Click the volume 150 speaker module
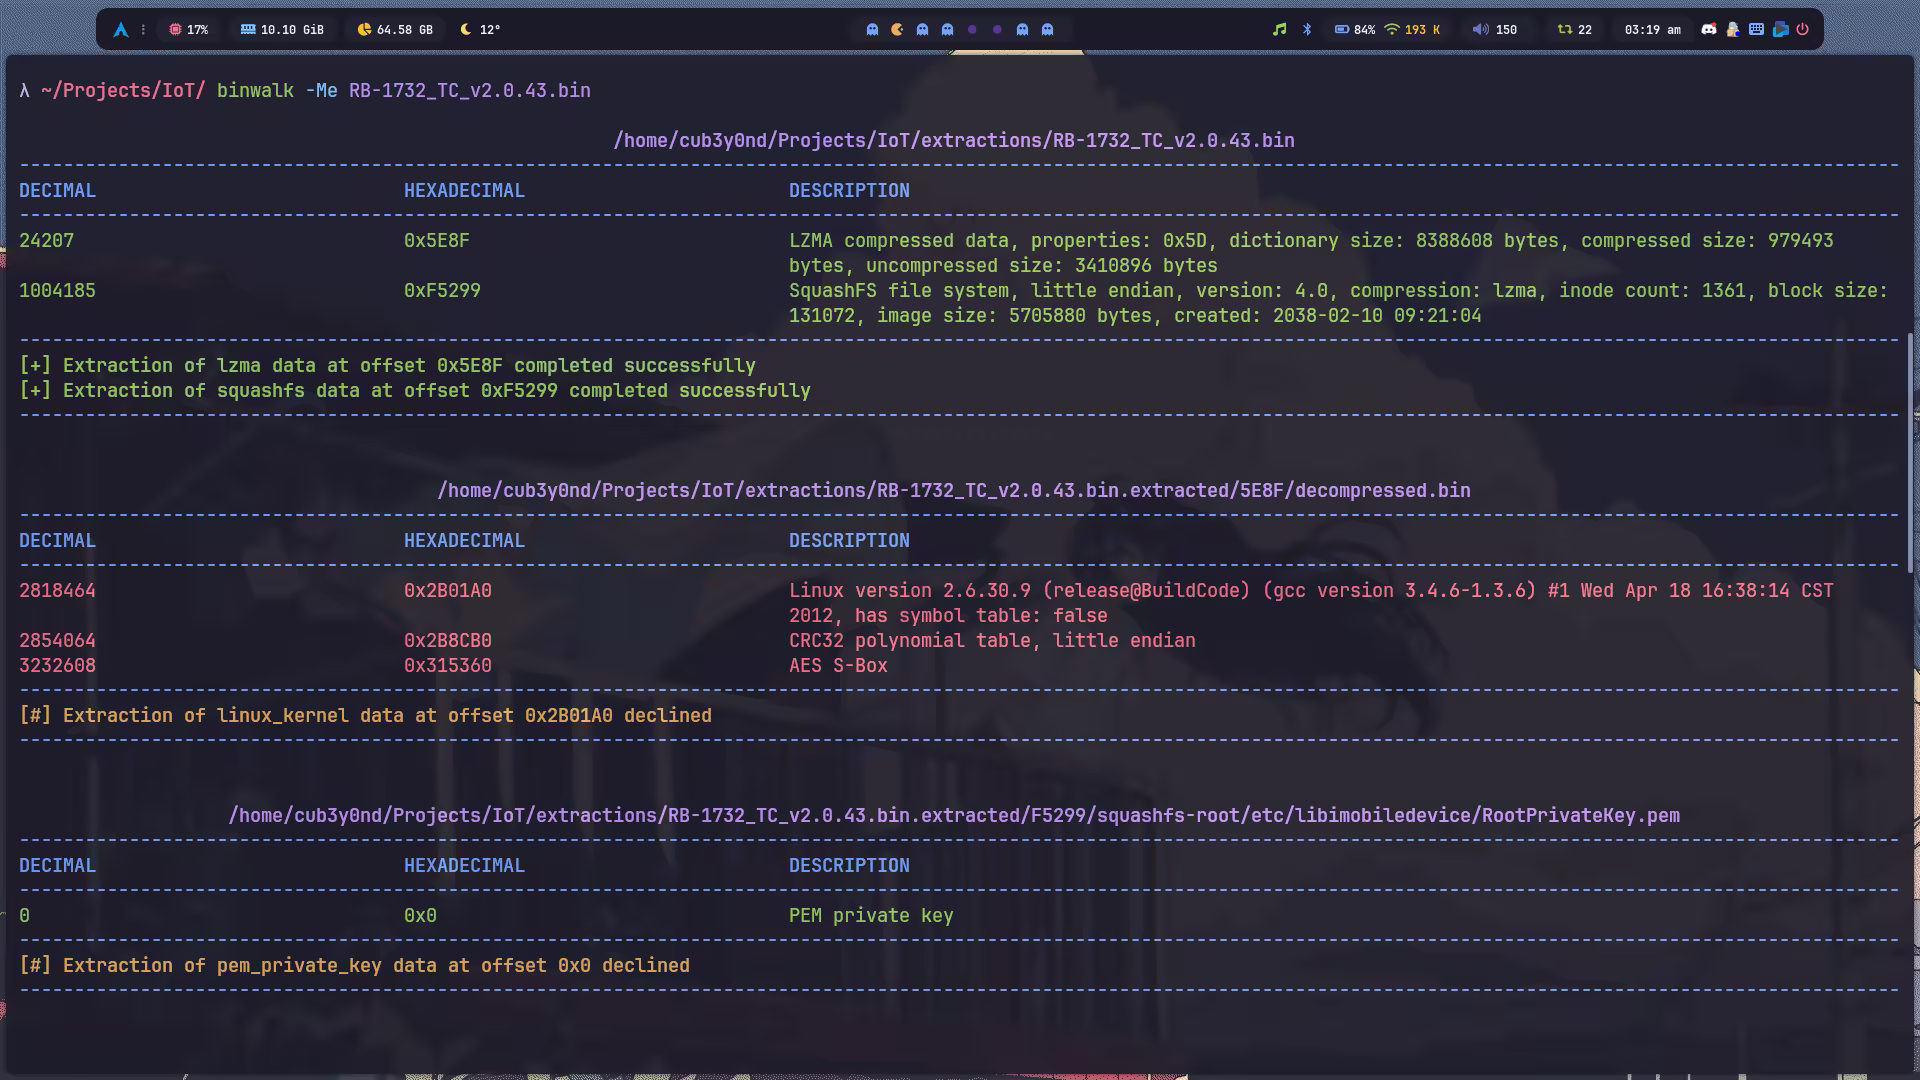The height and width of the screenshot is (1080, 1920). point(1494,30)
